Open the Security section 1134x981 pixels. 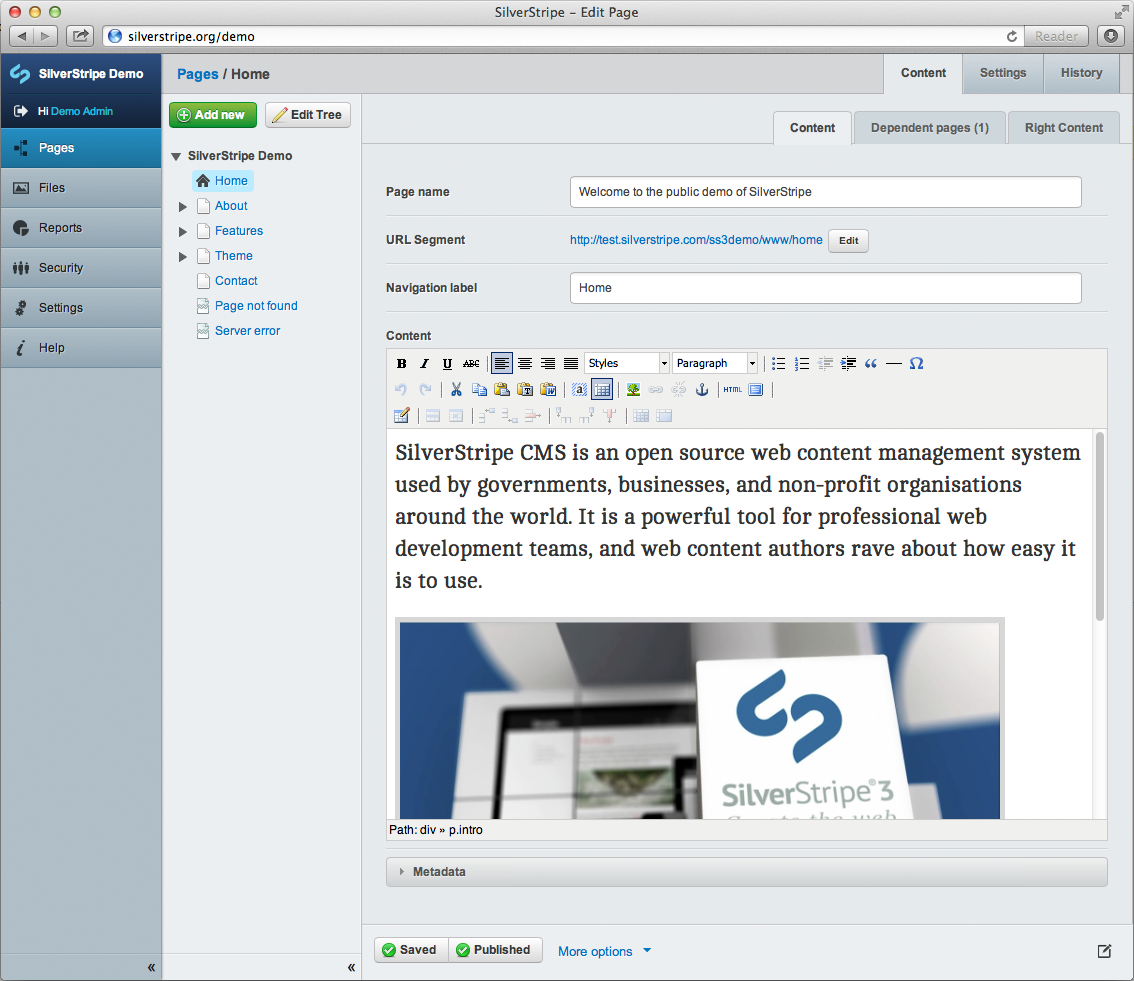pyautogui.click(x=81, y=268)
